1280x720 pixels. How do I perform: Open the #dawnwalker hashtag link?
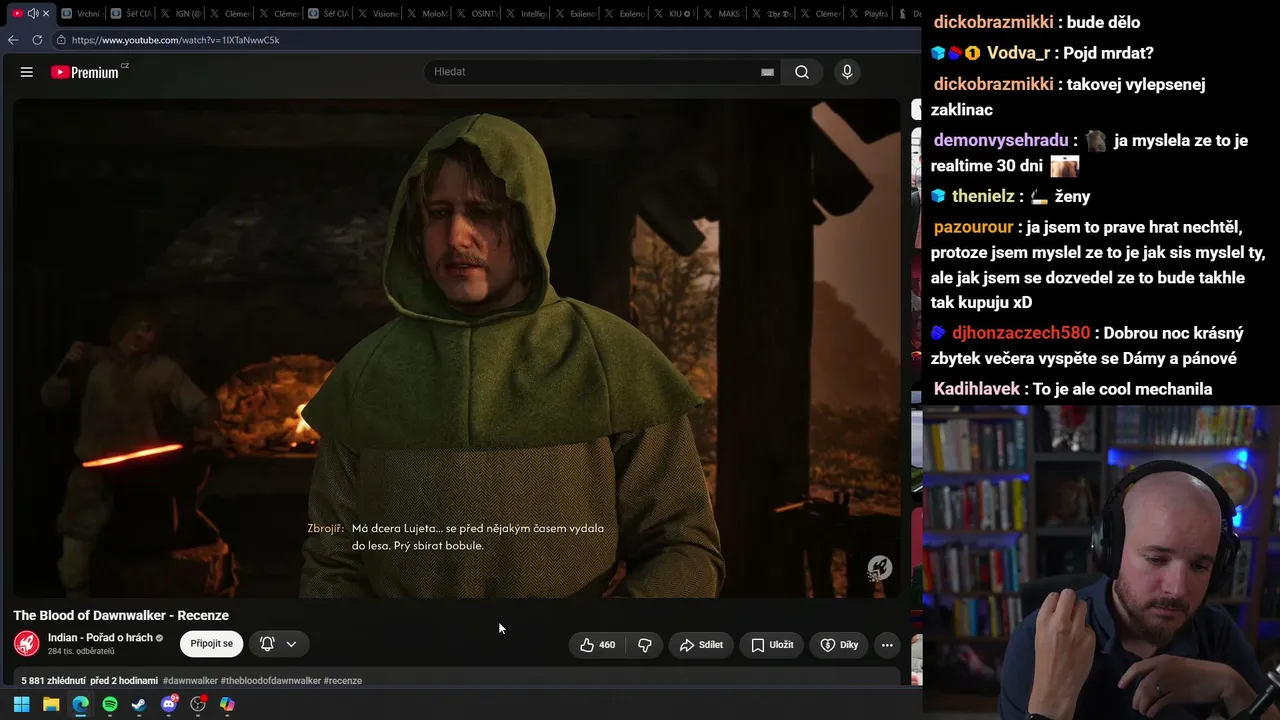[x=191, y=681]
